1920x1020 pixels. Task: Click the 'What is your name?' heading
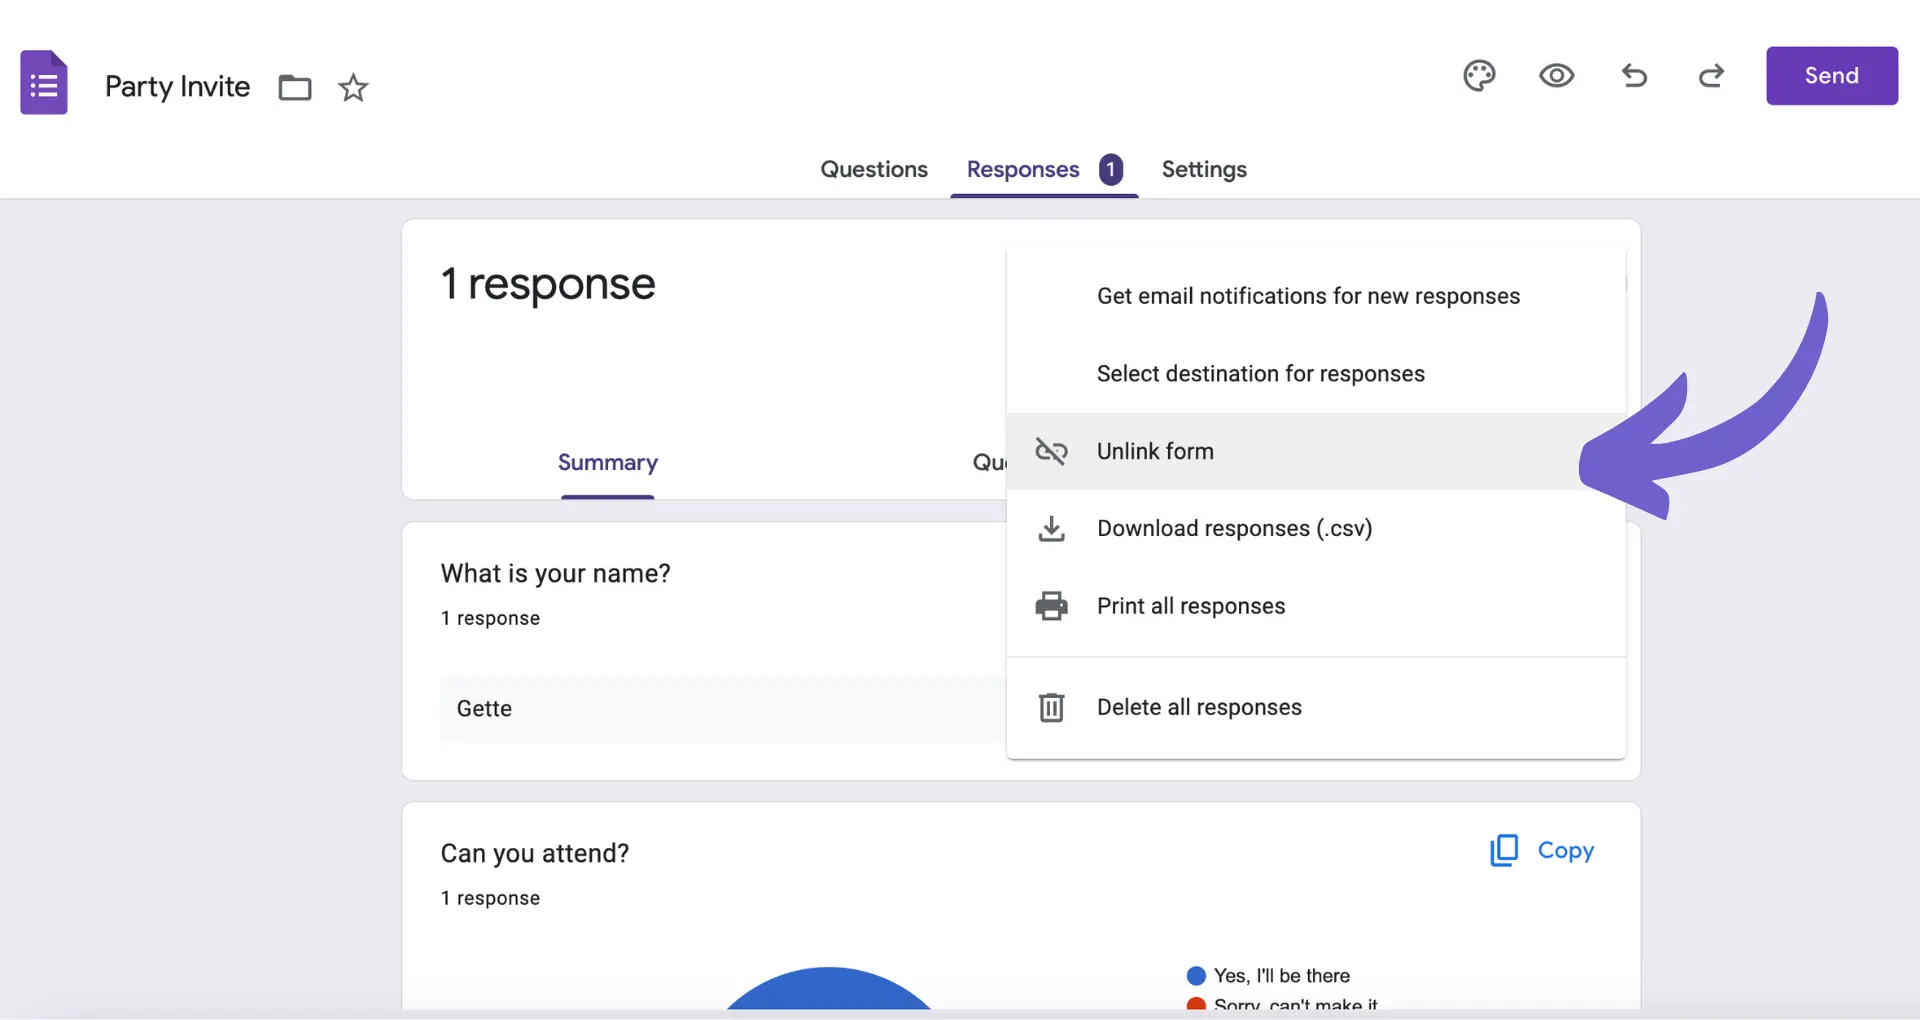click(x=555, y=573)
